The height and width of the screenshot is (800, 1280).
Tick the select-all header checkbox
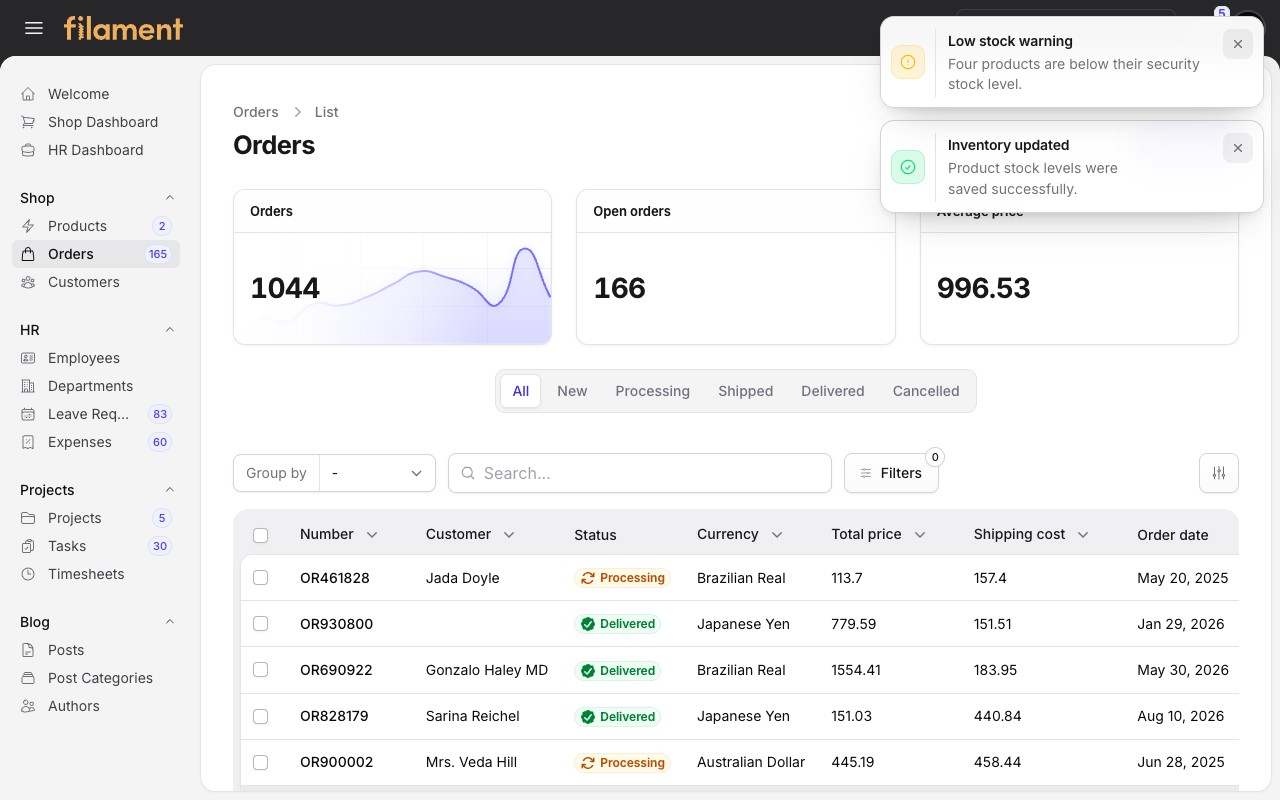[261, 535]
